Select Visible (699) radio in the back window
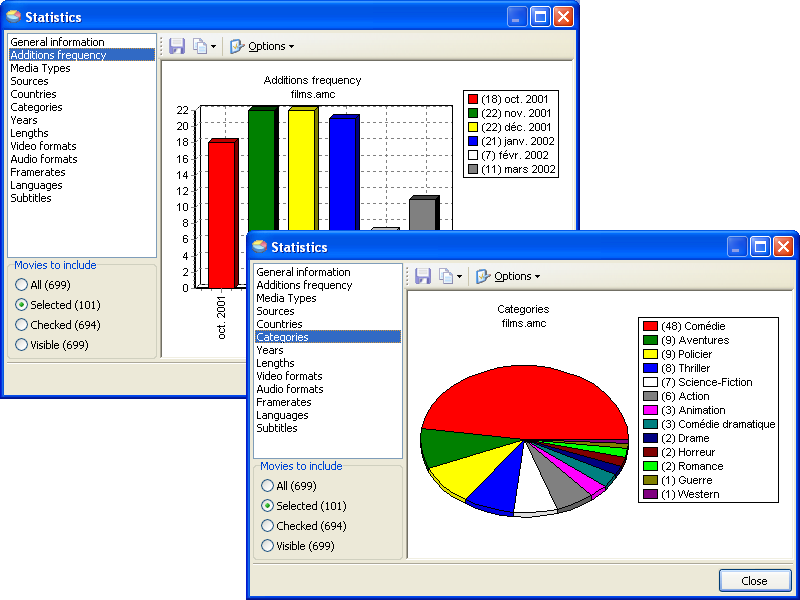This screenshot has width=800, height=600. [x=22, y=345]
